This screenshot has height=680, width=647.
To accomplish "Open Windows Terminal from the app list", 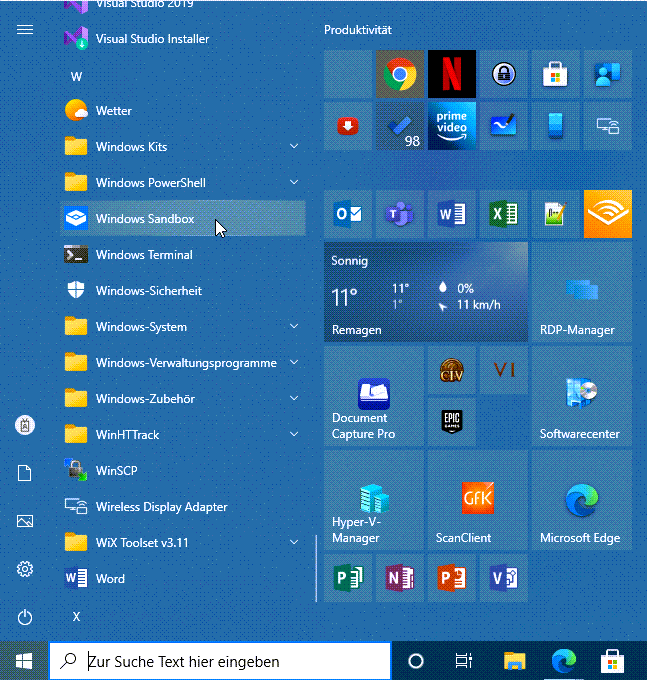I will 183,255.
